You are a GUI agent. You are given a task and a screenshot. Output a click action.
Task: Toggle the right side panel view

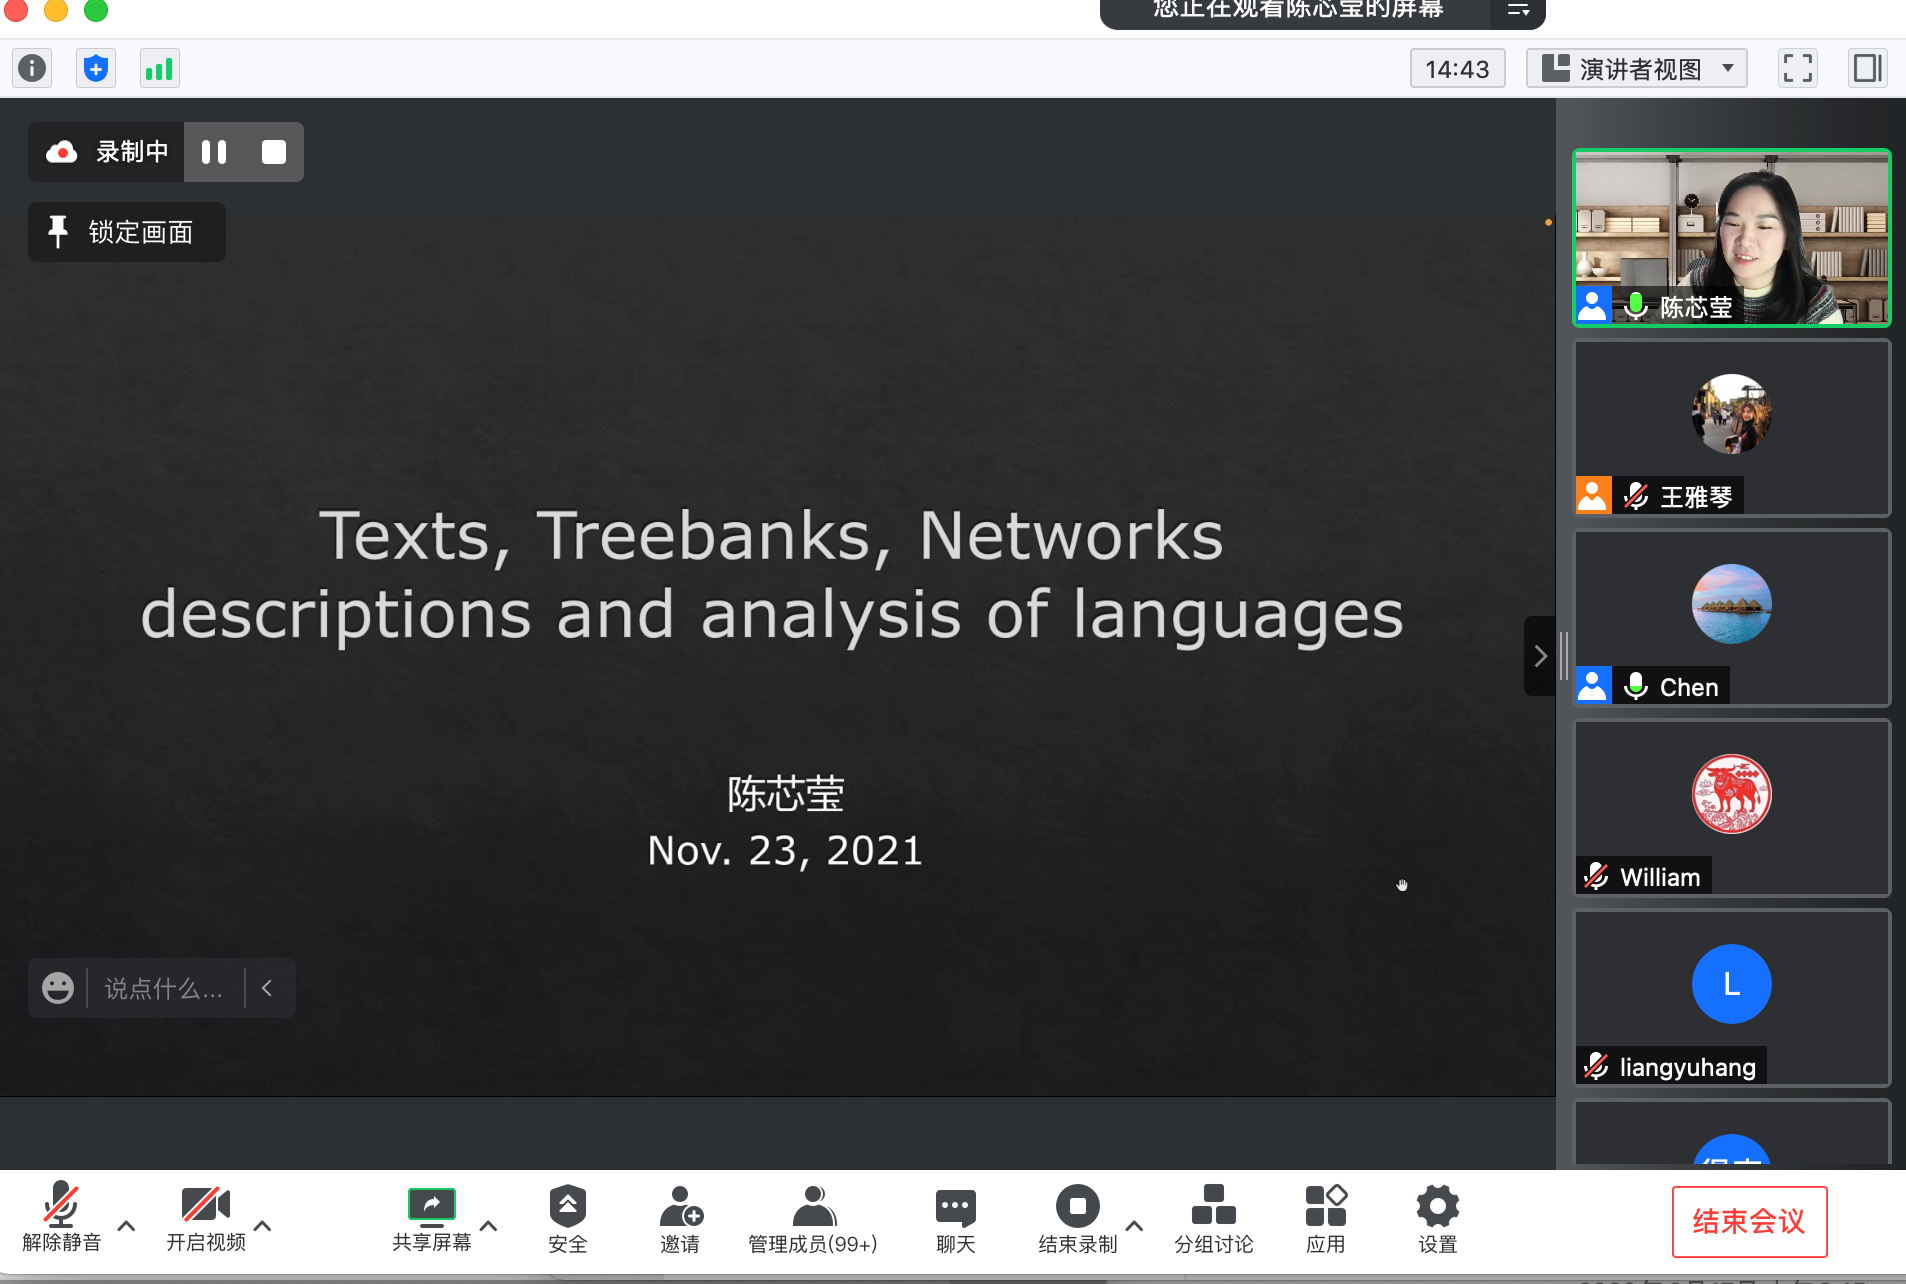coord(1867,68)
